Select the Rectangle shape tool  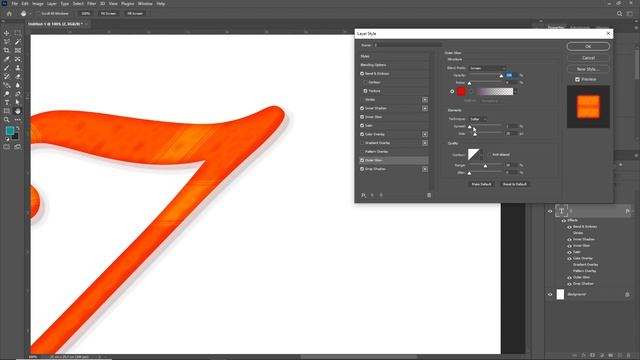coord(7,111)
